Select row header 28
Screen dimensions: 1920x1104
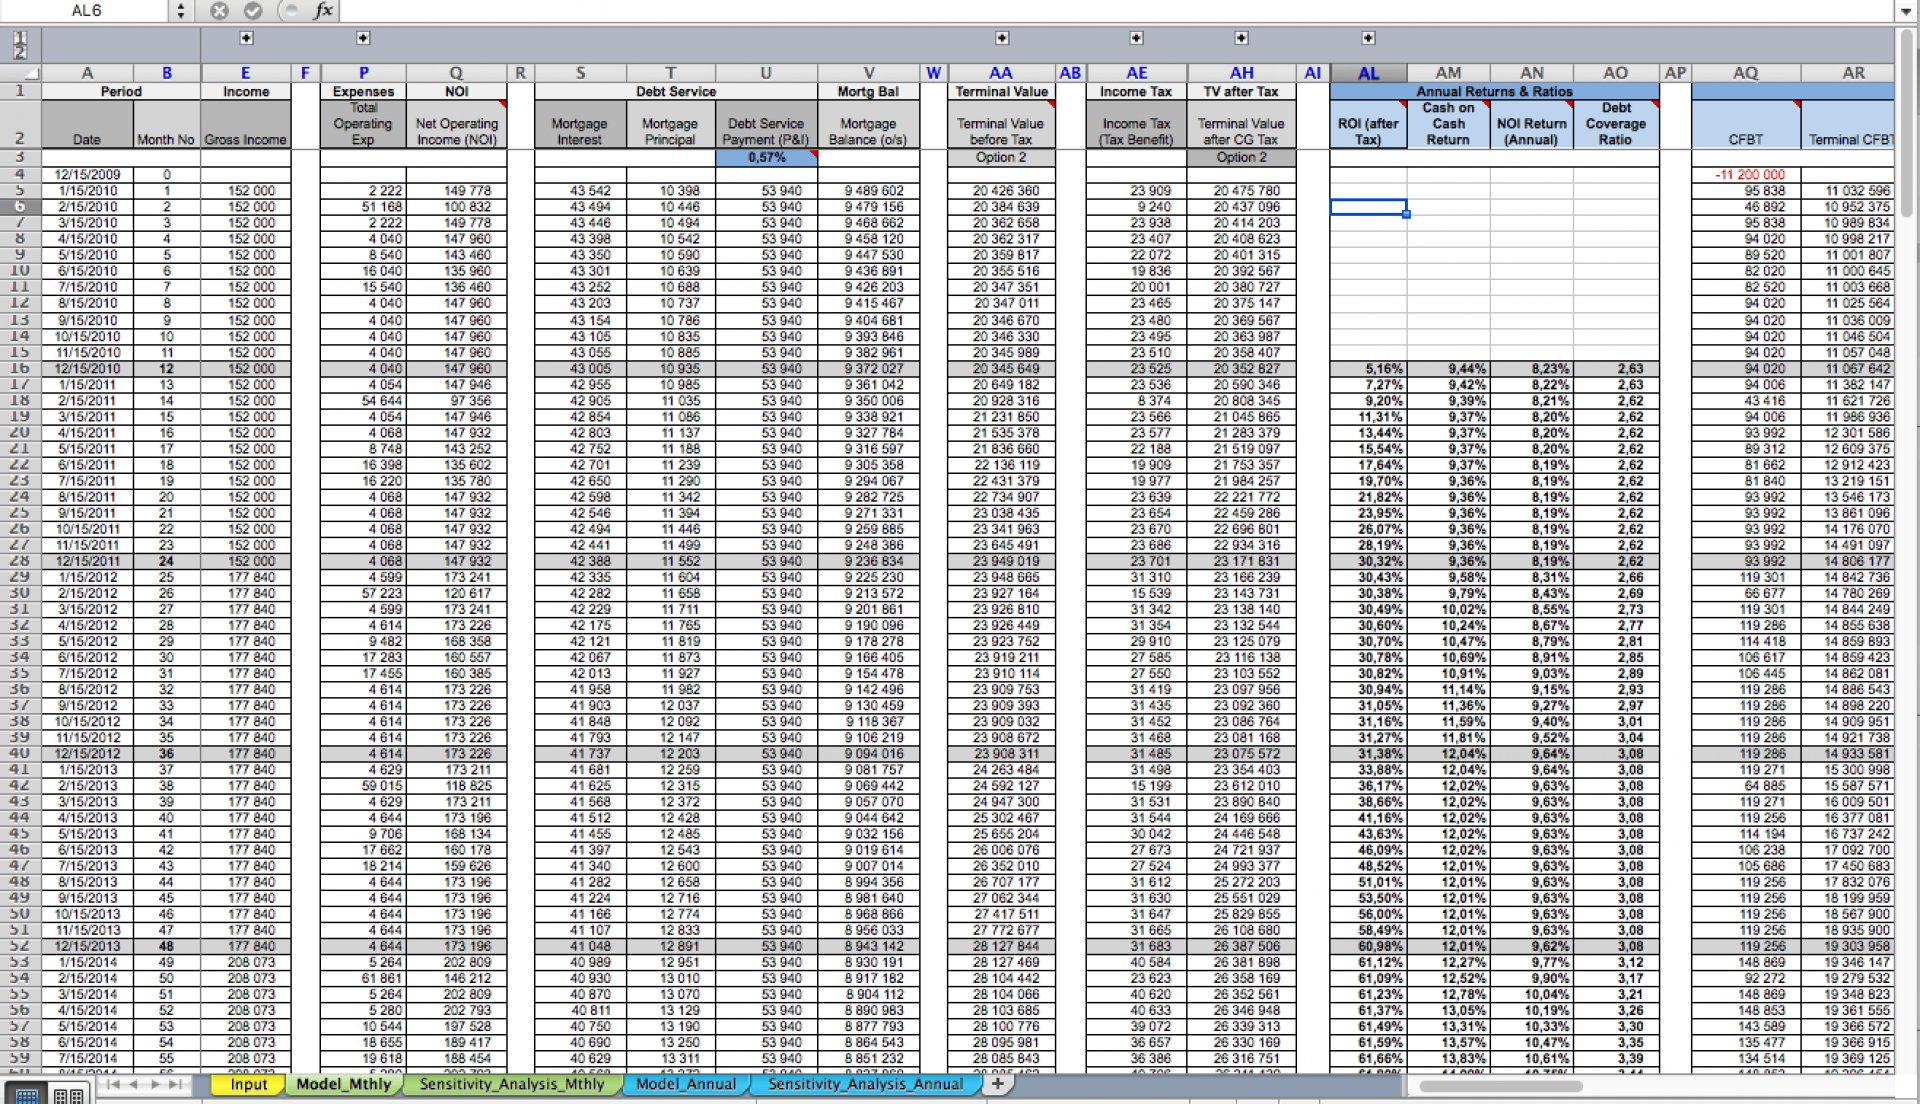coord(20,561)
